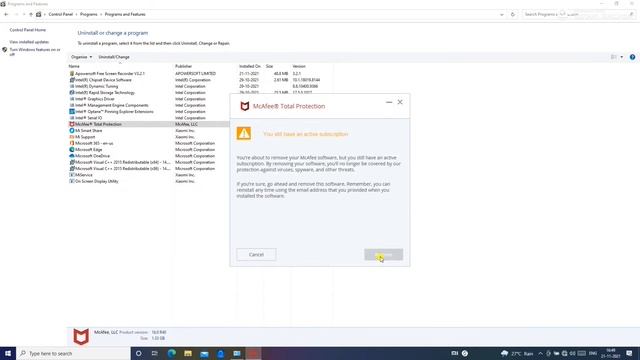Click large McAfee logo in details pane
The height and width of the screenshot is (360, 640).
tap(81, 337)
